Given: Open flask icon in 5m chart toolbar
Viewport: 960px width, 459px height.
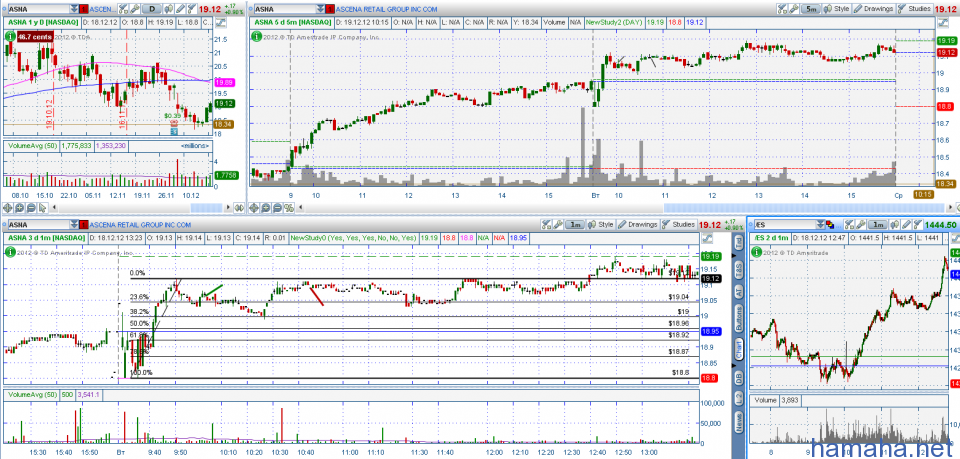Looking at the screenshot, I should pyautogui.click(x=782, y=9).
